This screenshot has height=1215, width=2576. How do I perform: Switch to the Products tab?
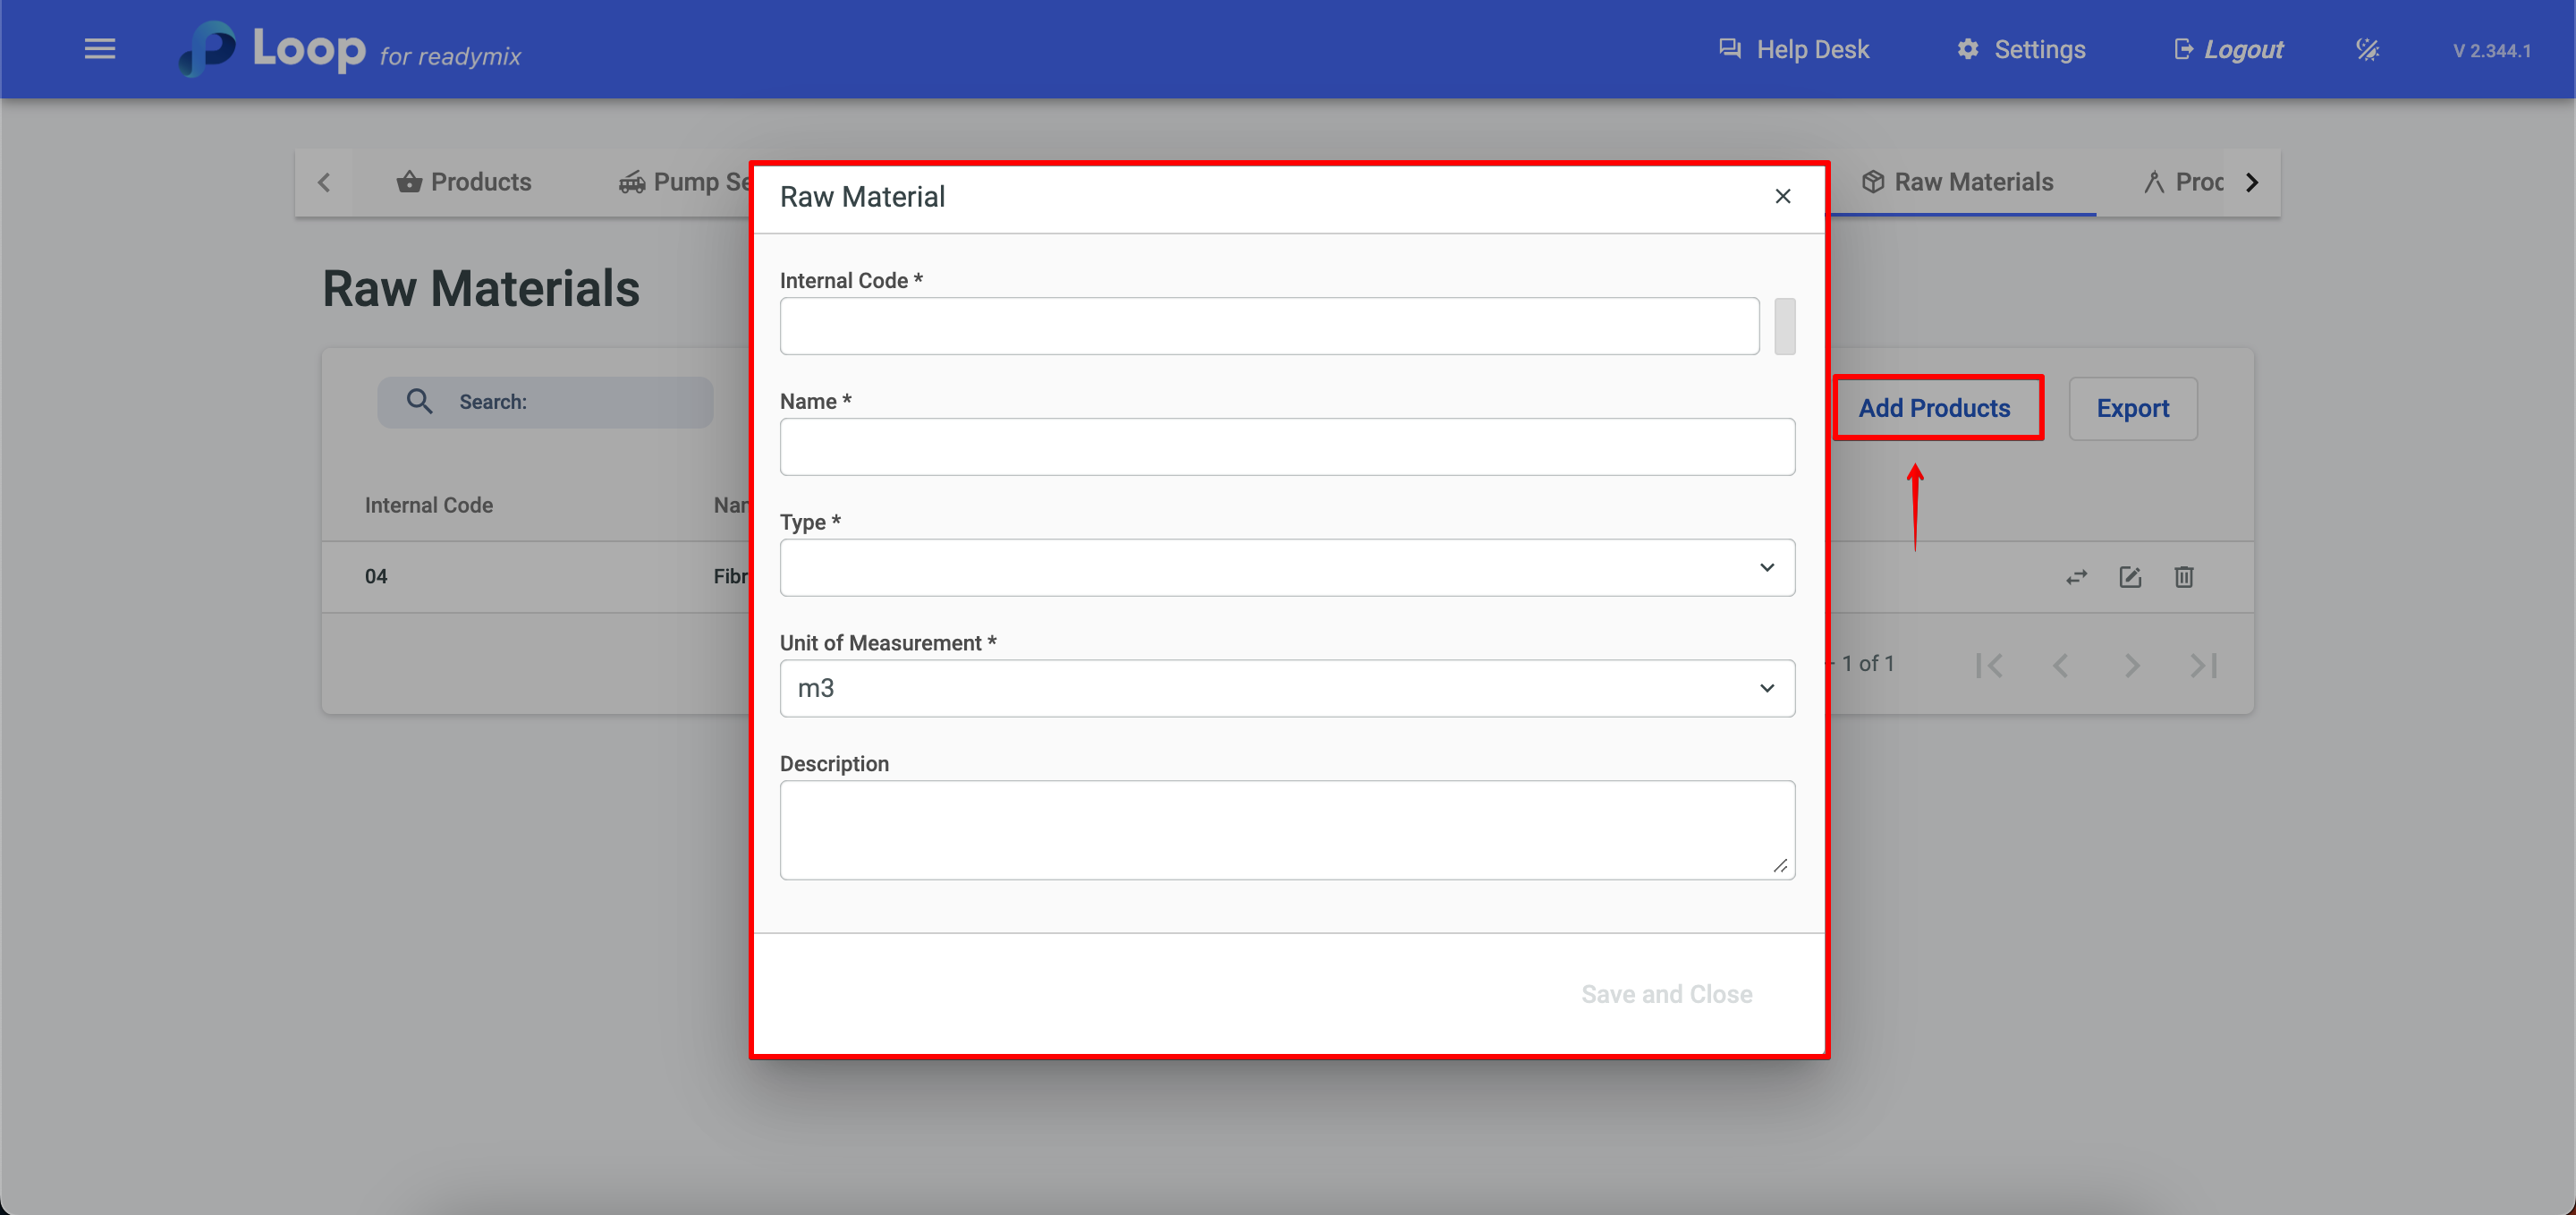click(x=464, y=182)
